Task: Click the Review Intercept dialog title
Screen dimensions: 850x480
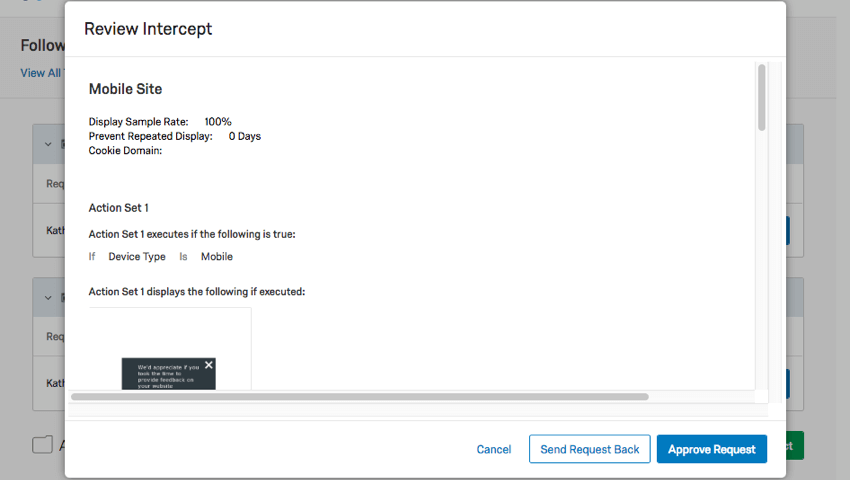Action: pyautogui.click(x=148, y=29)
